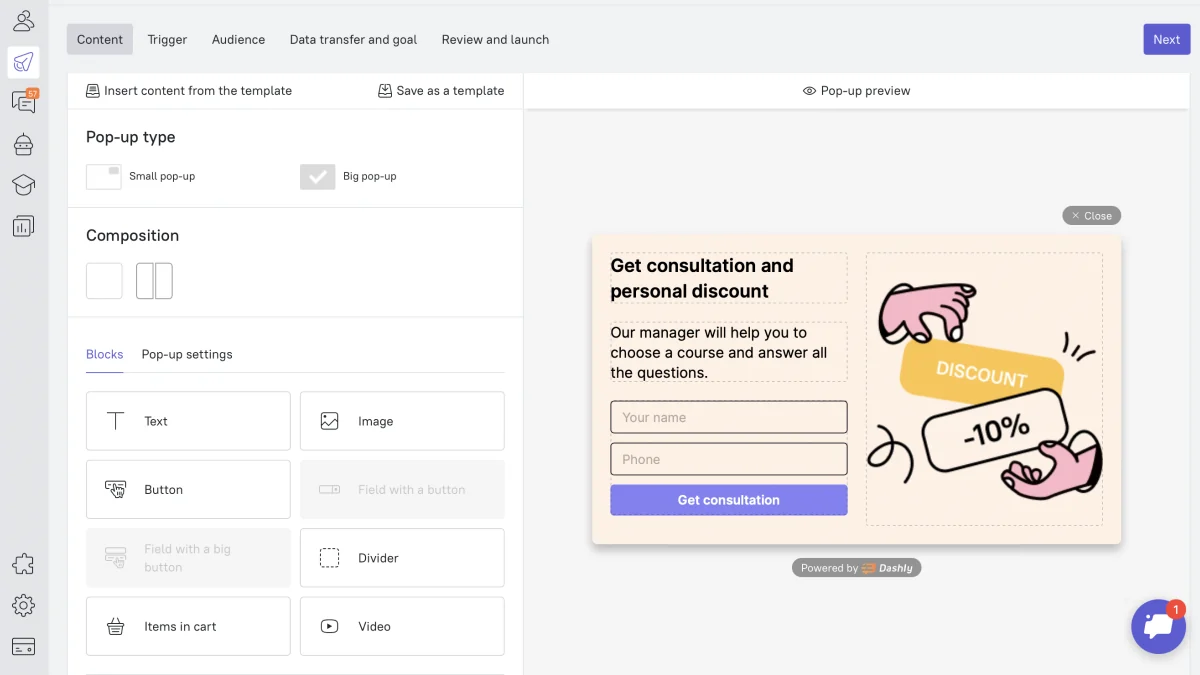
Task: Open the puzzle piece integrations icon
Action: [23, 564]
